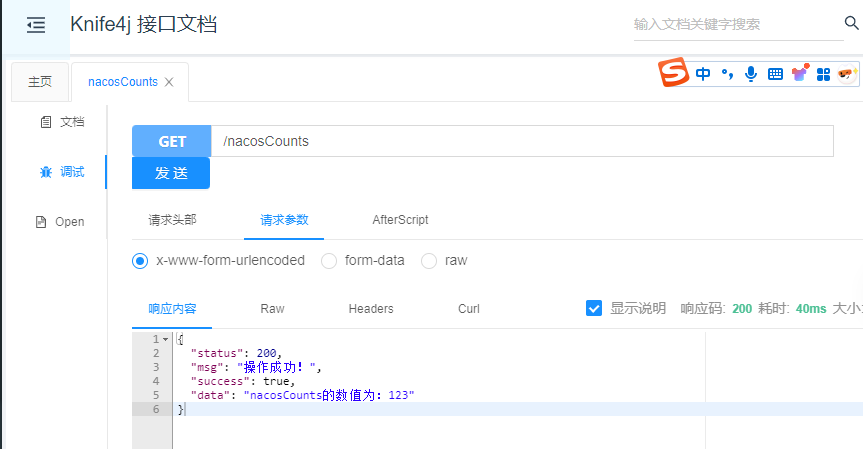Image resolution: width=863 pixels, height=449 pixels.
Task: Switch to the 主页 tab
Action: (40, 82)
